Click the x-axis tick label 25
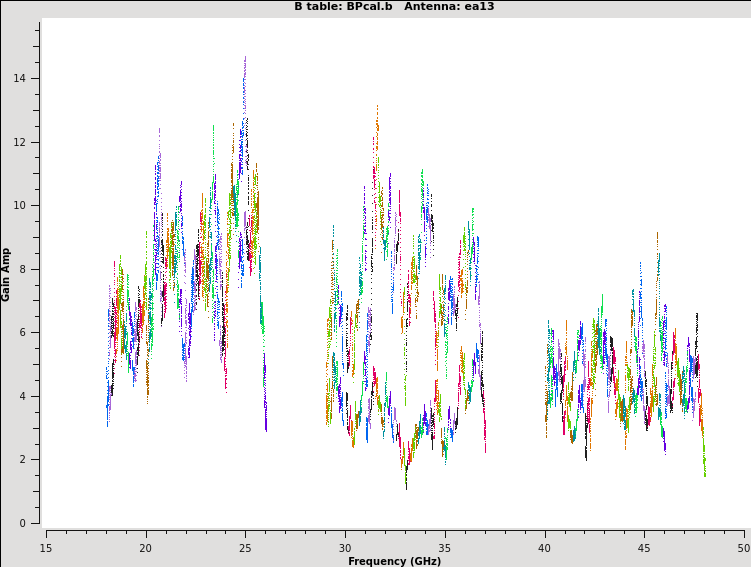 [245, 548]
